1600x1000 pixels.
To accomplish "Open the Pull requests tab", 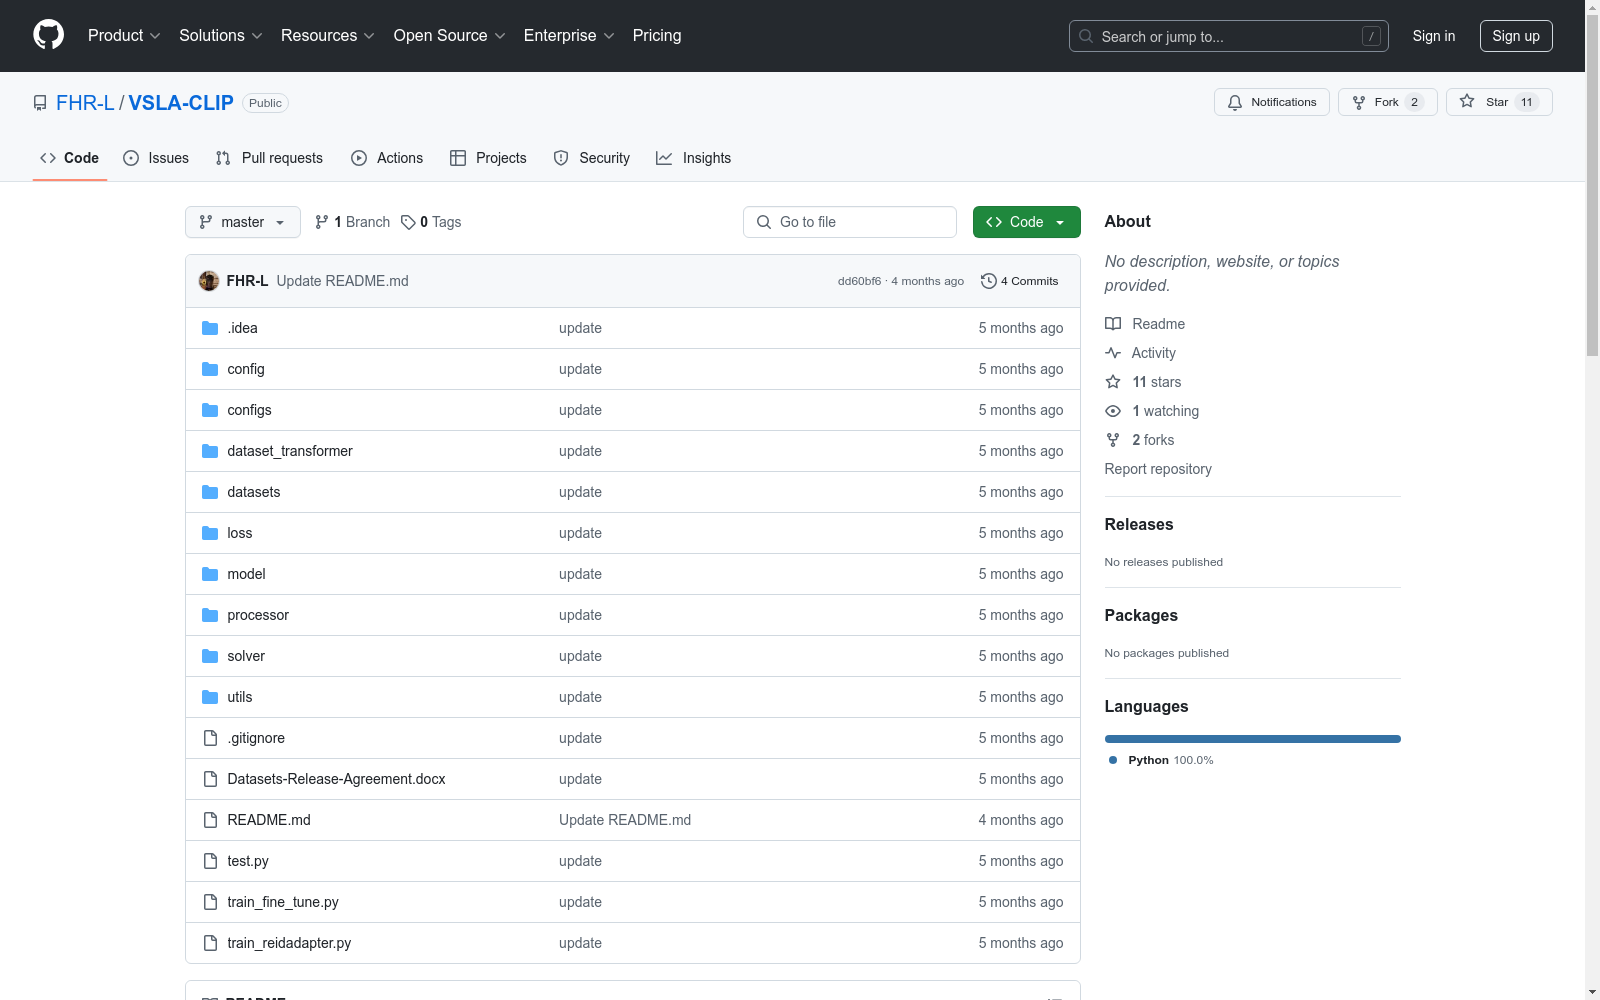I will click(x=269, y=158).
